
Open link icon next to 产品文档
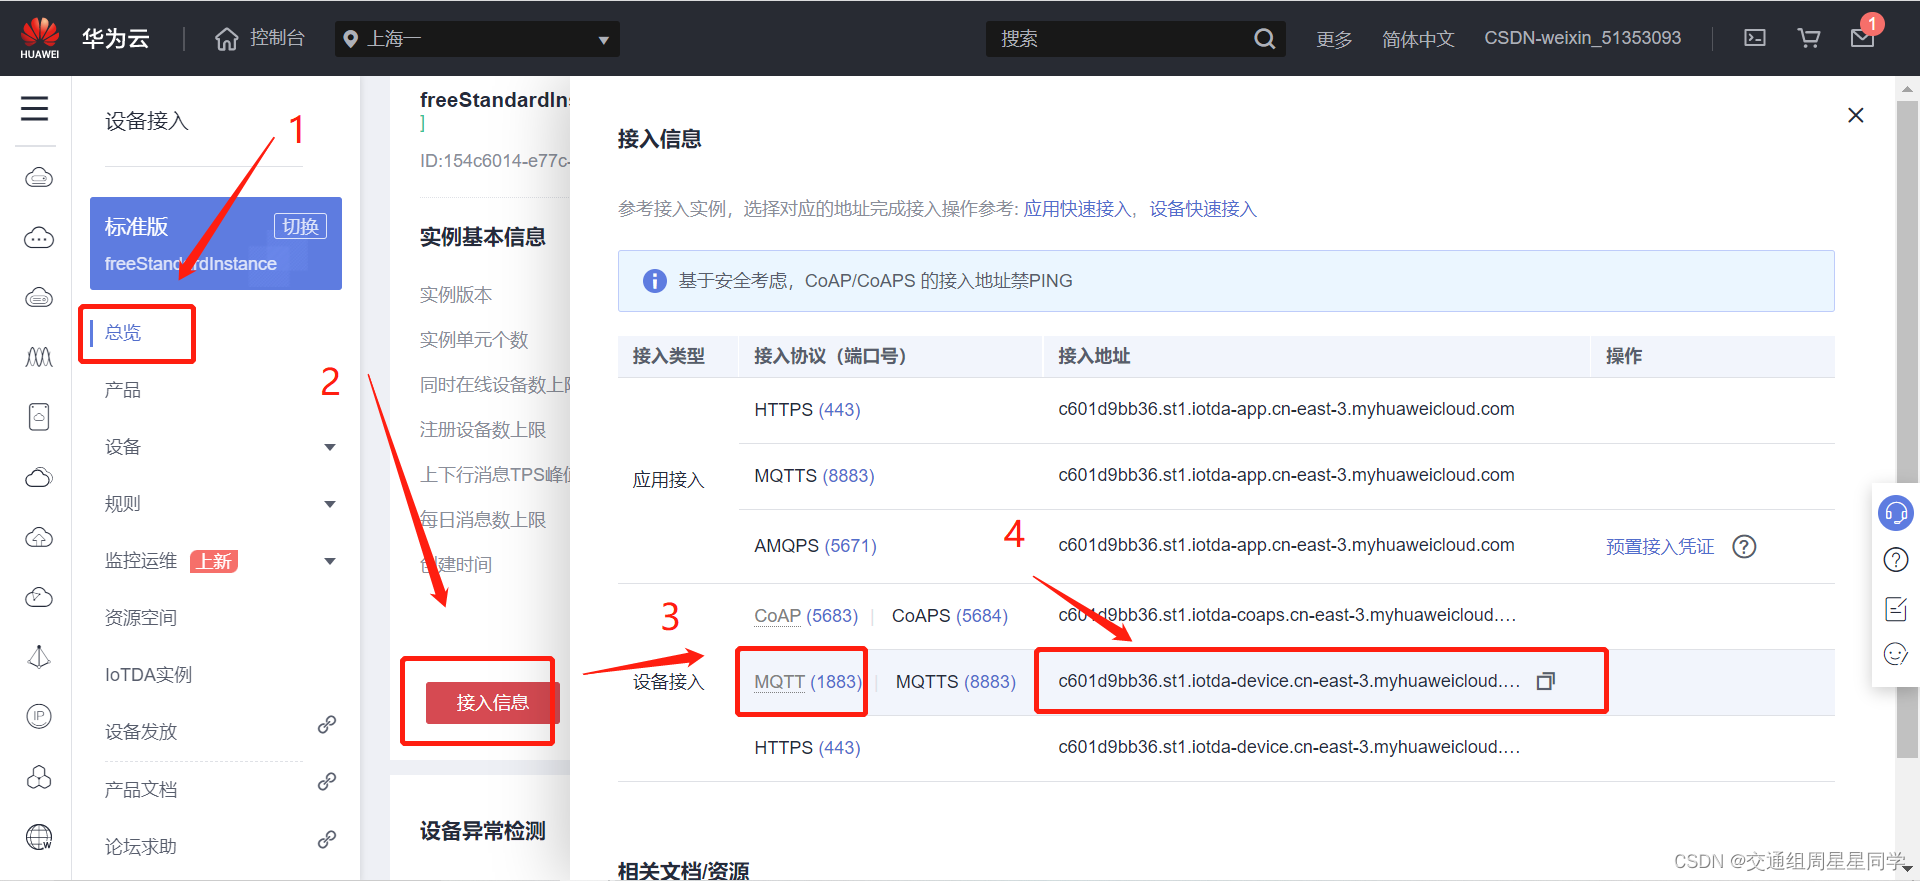pos(327,782)
